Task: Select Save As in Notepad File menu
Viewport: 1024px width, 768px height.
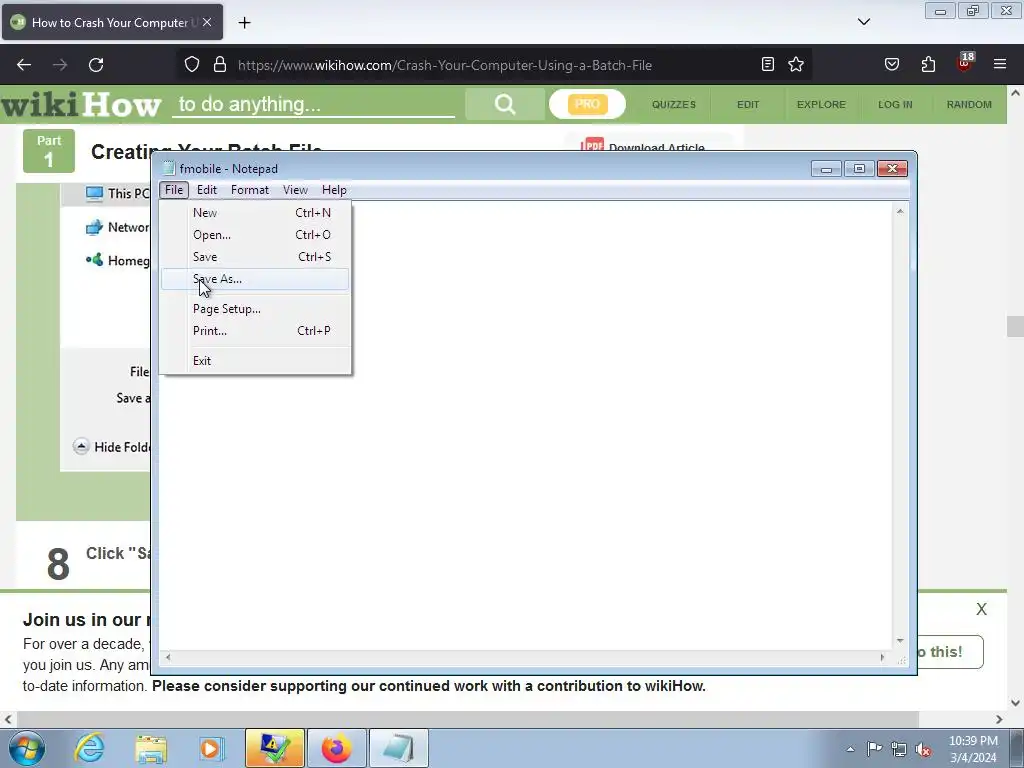Action: click(255, 279)
